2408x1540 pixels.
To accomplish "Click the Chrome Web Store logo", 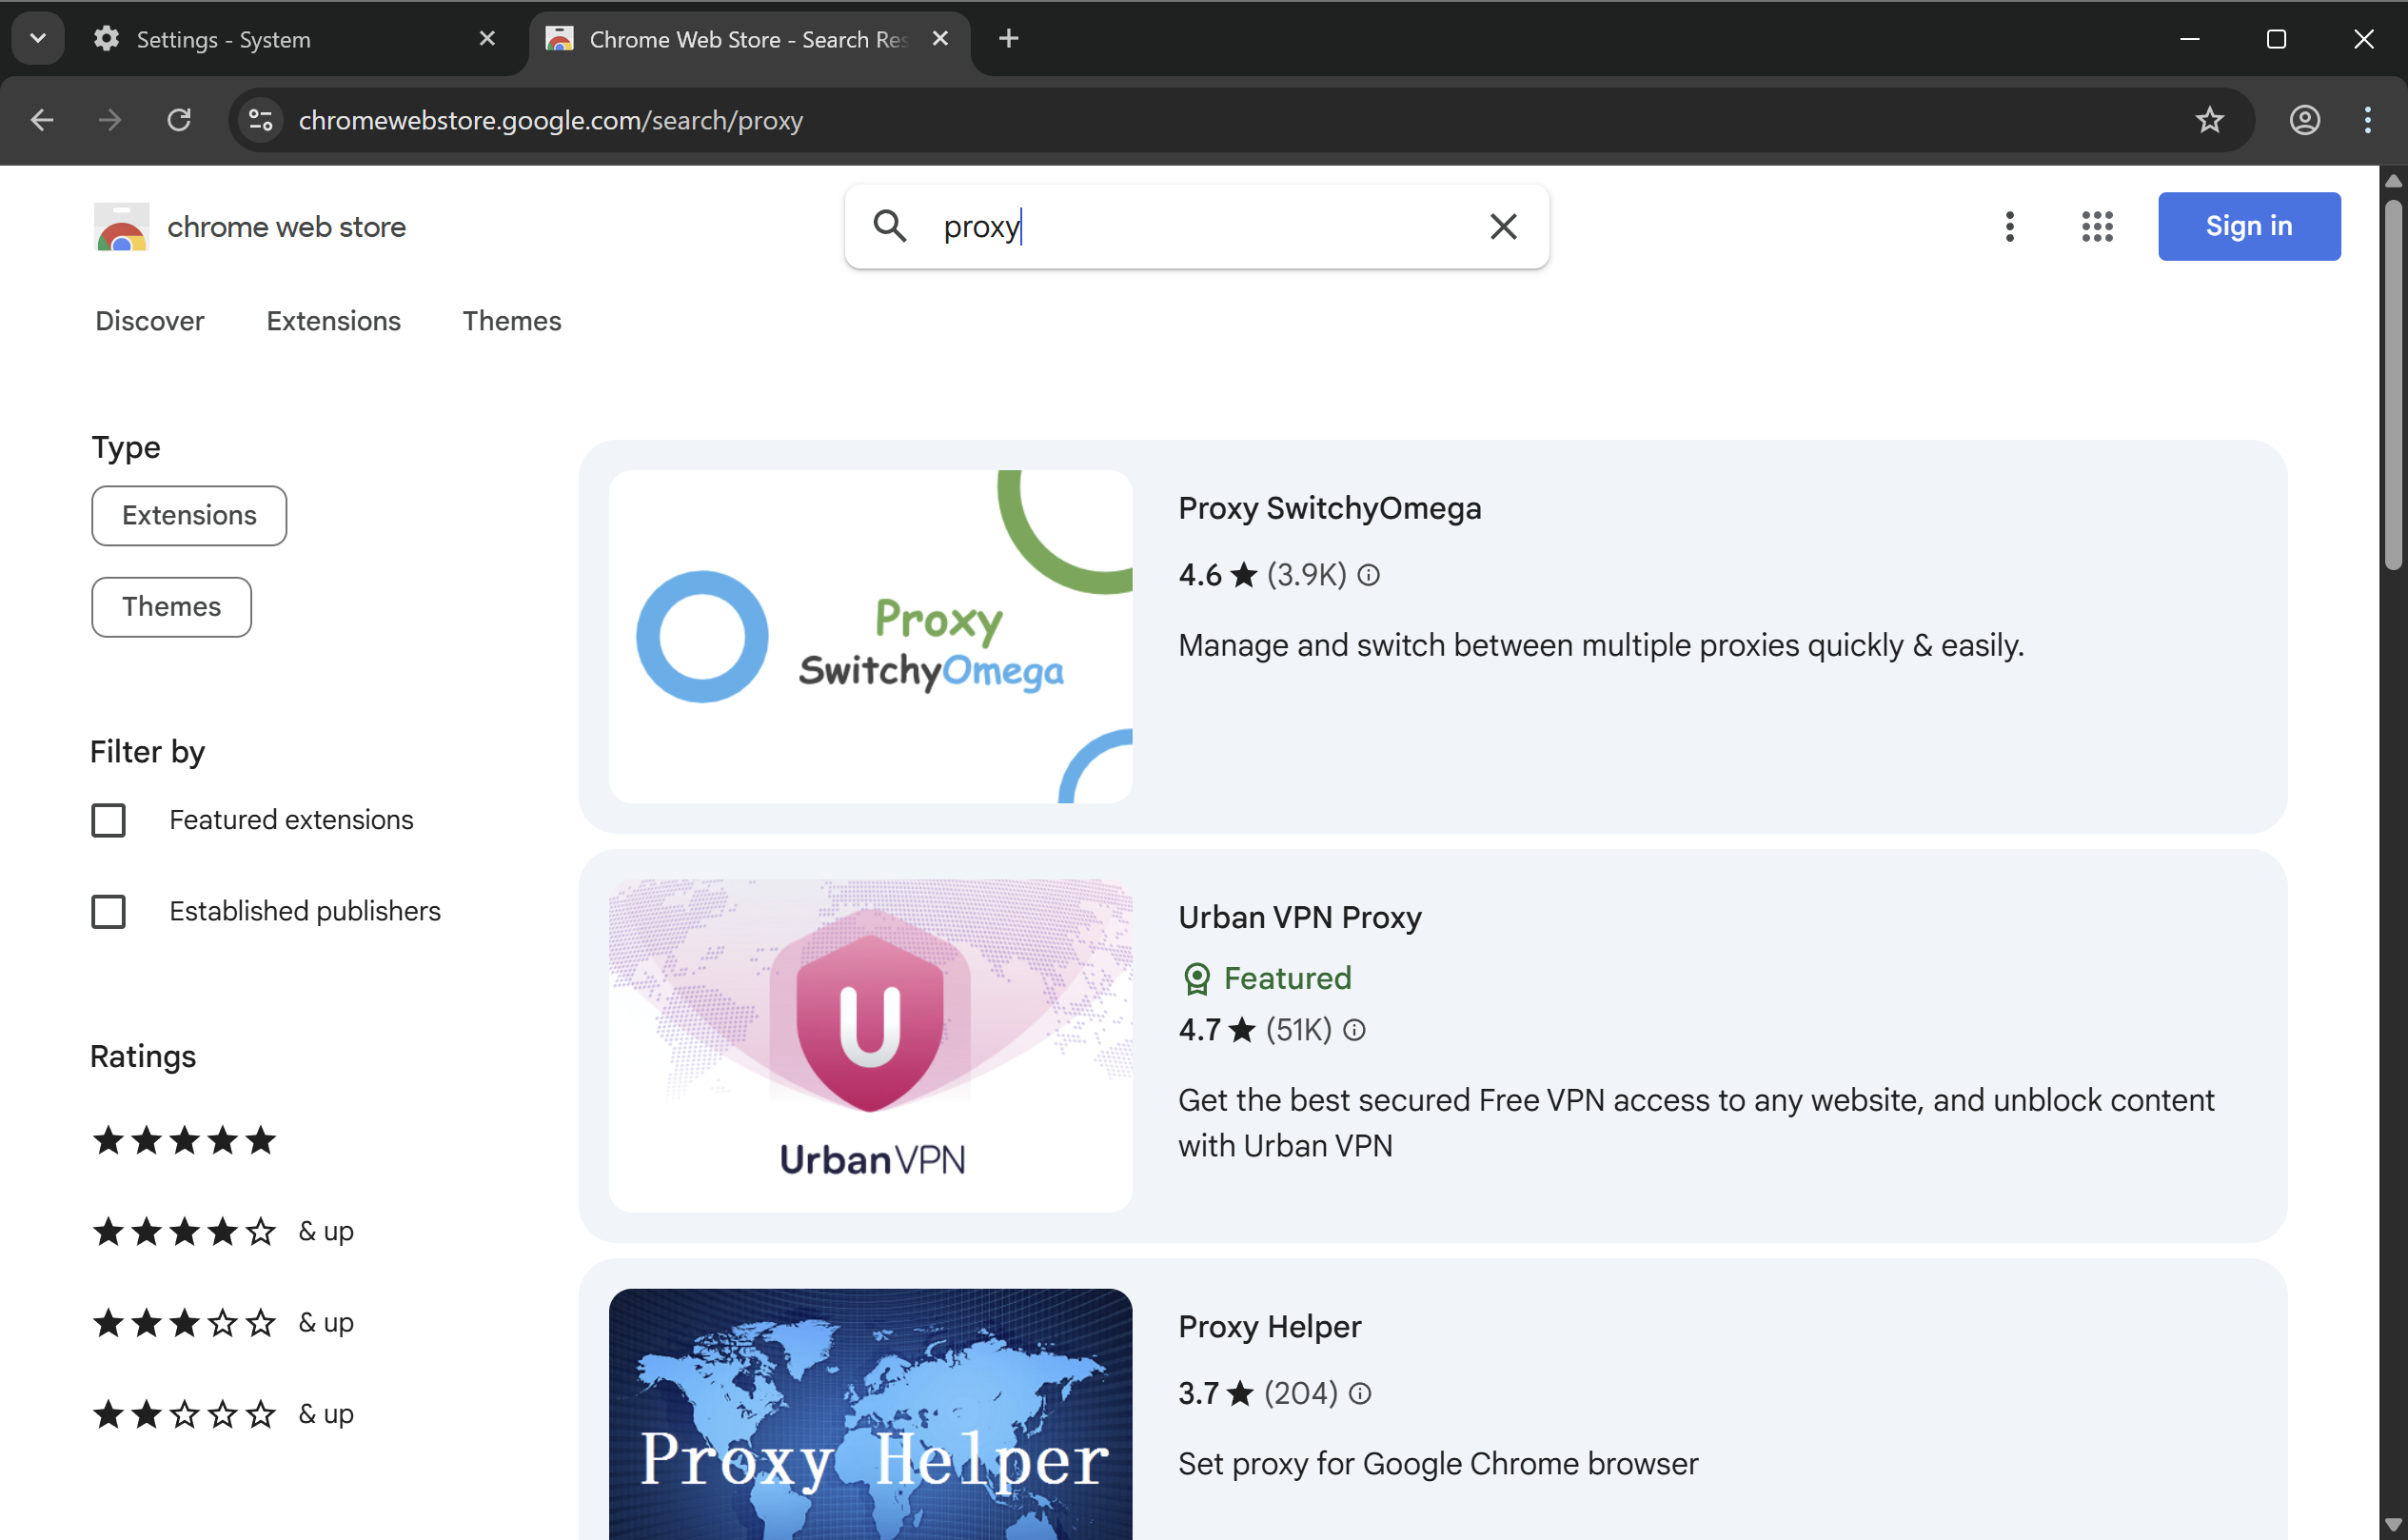I will pyautogui.click(x=121, y=227).
